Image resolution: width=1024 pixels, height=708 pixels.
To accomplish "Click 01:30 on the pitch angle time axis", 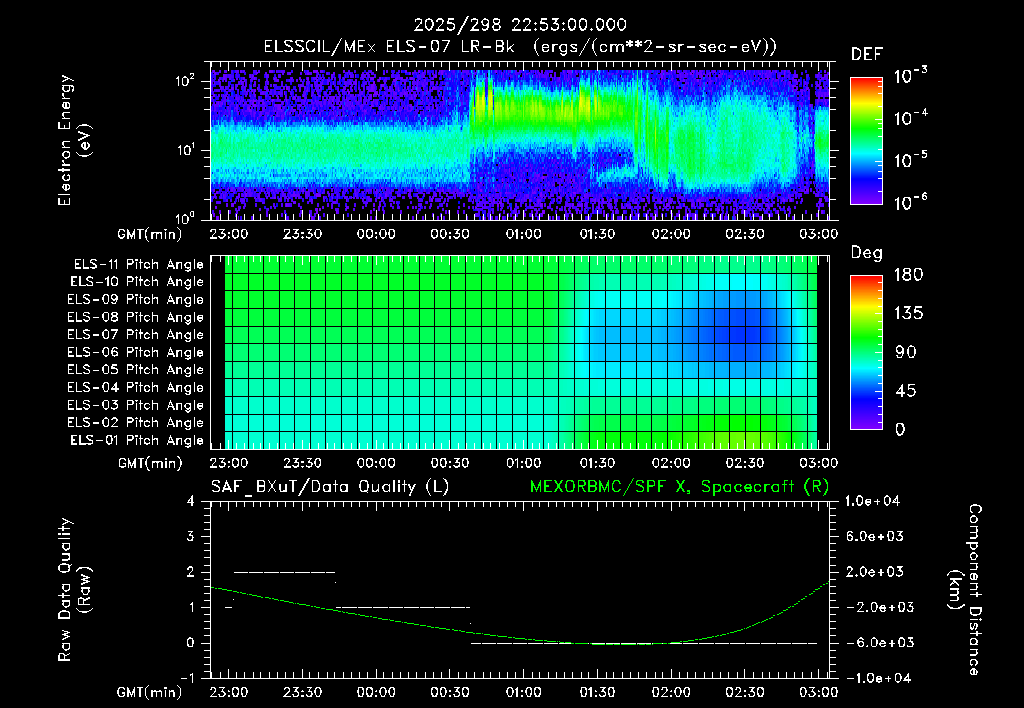I will click(x=598, y=463).
